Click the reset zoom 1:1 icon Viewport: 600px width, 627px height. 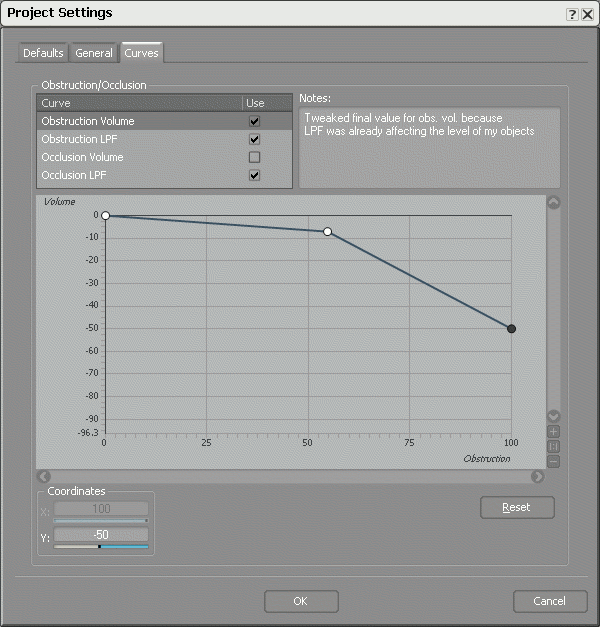click(554, 447)
